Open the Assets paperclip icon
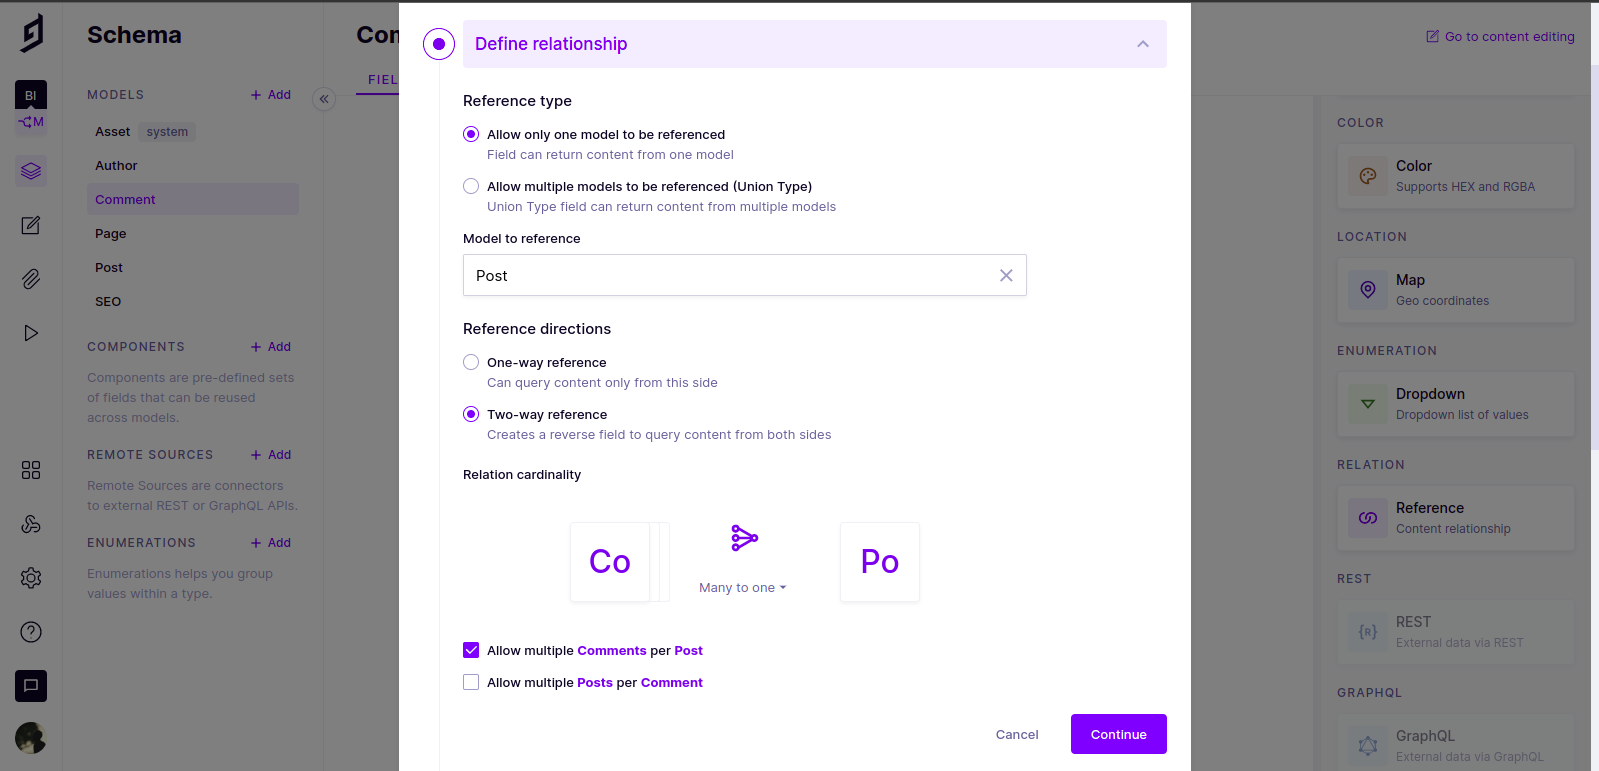 pyautogui.click(x=31, y=279)
